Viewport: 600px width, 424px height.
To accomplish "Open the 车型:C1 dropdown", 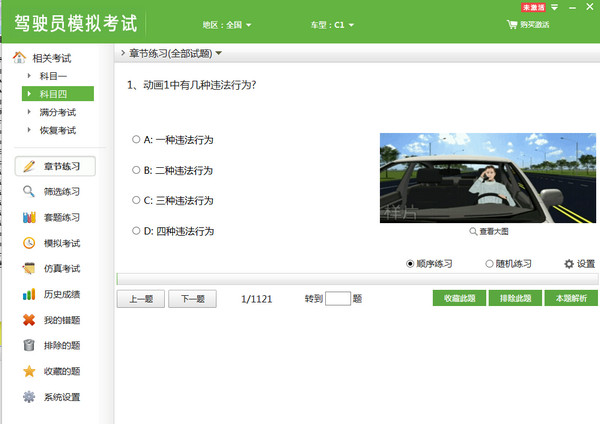I will point(332,25).
